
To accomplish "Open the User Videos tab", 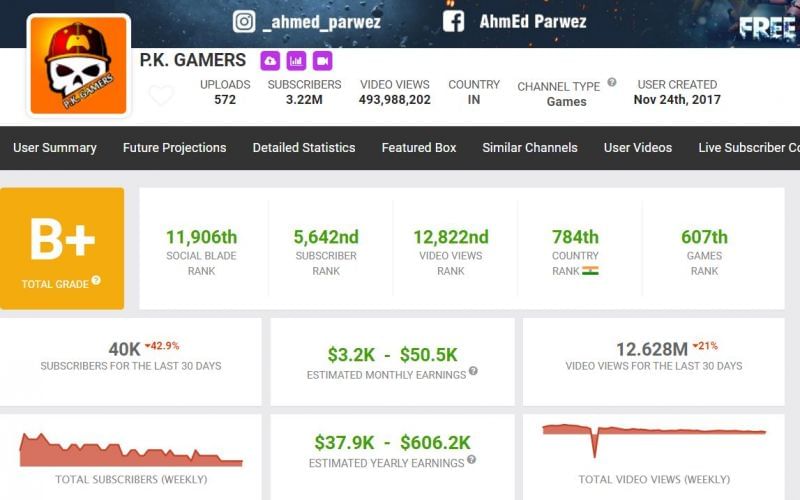I will (x=637, y=147).
